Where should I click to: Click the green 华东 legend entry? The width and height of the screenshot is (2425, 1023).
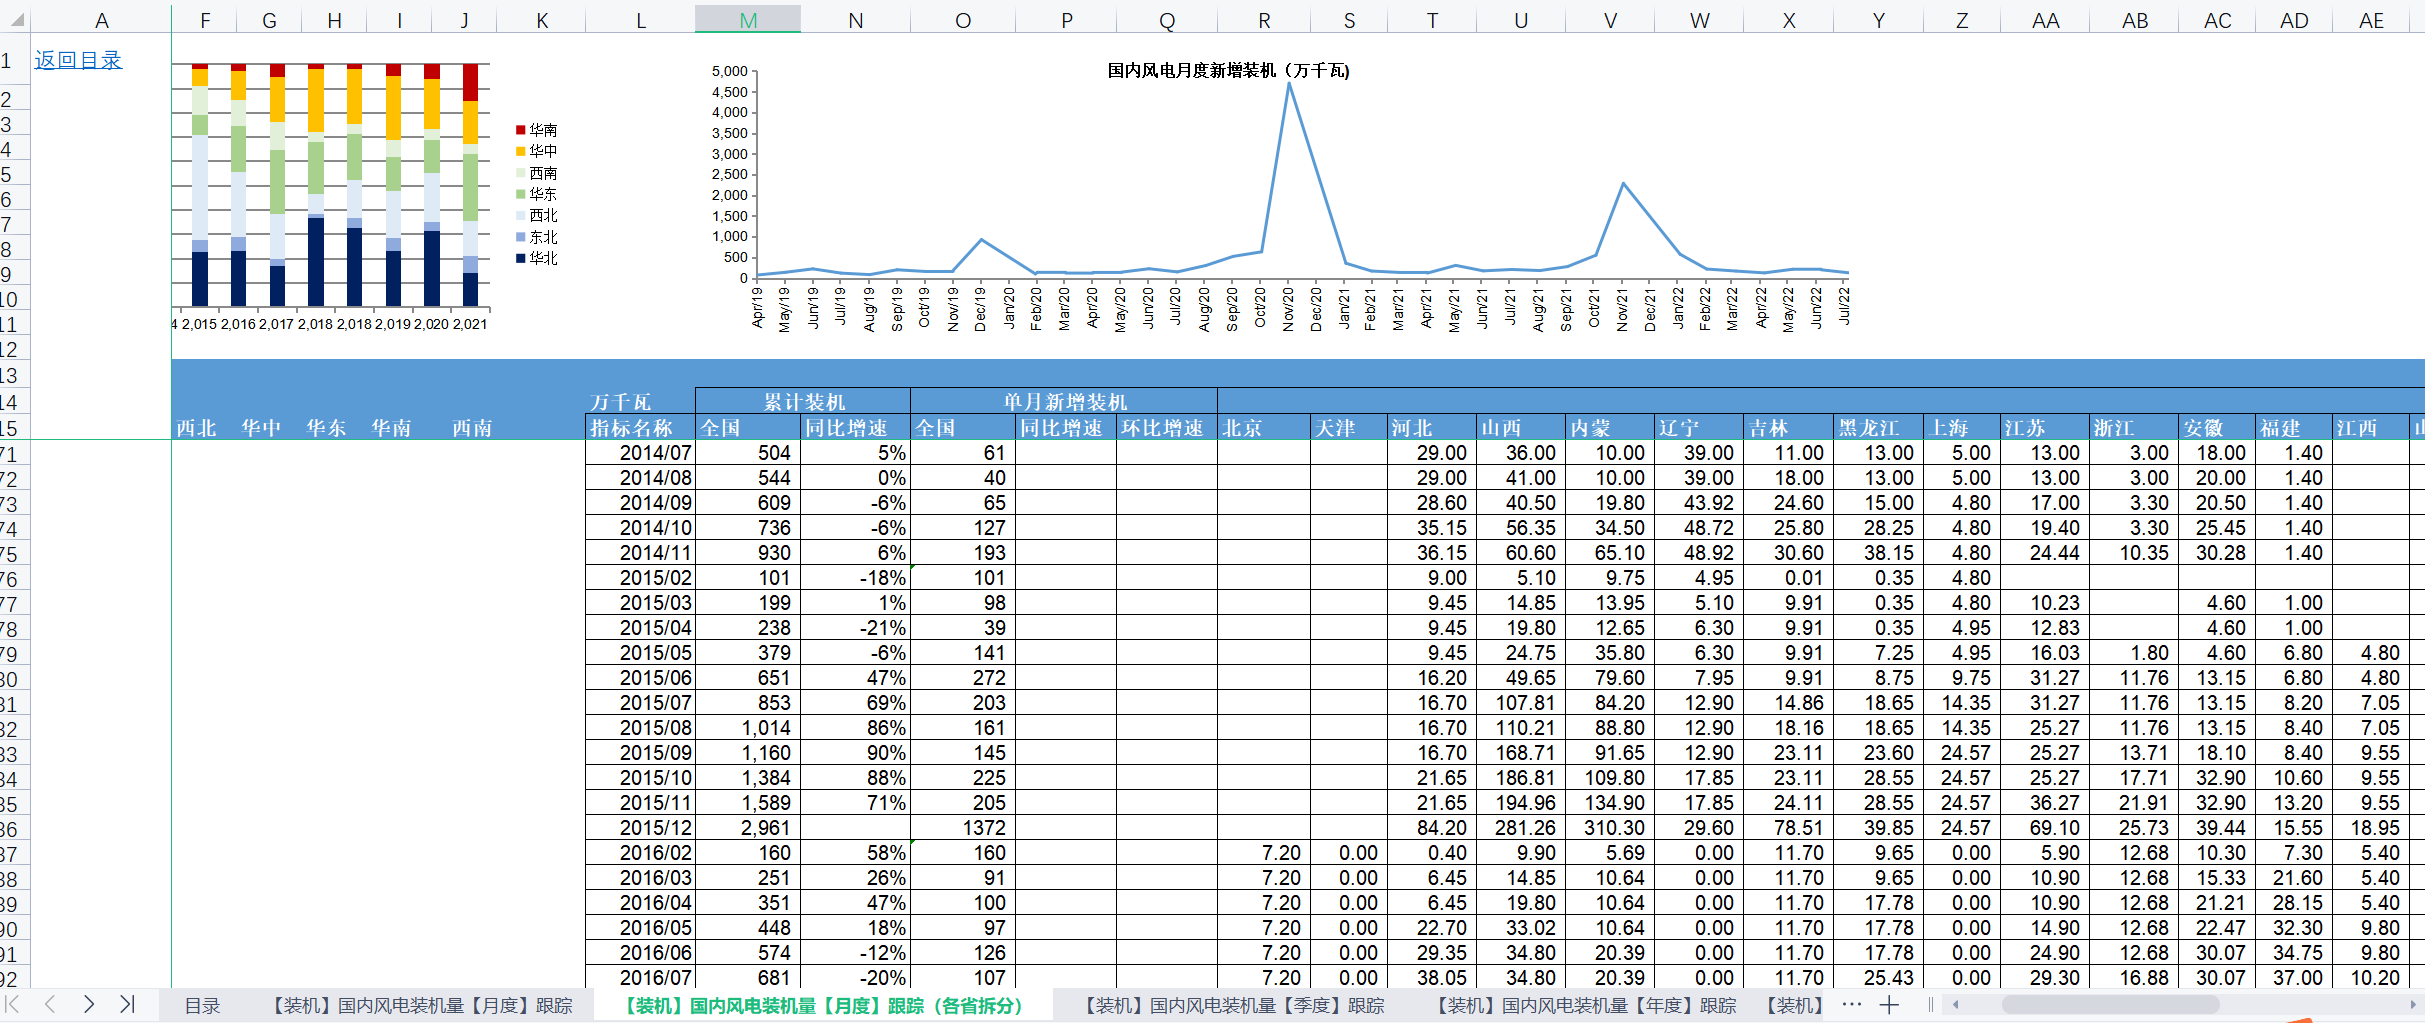tap(536, 194)
